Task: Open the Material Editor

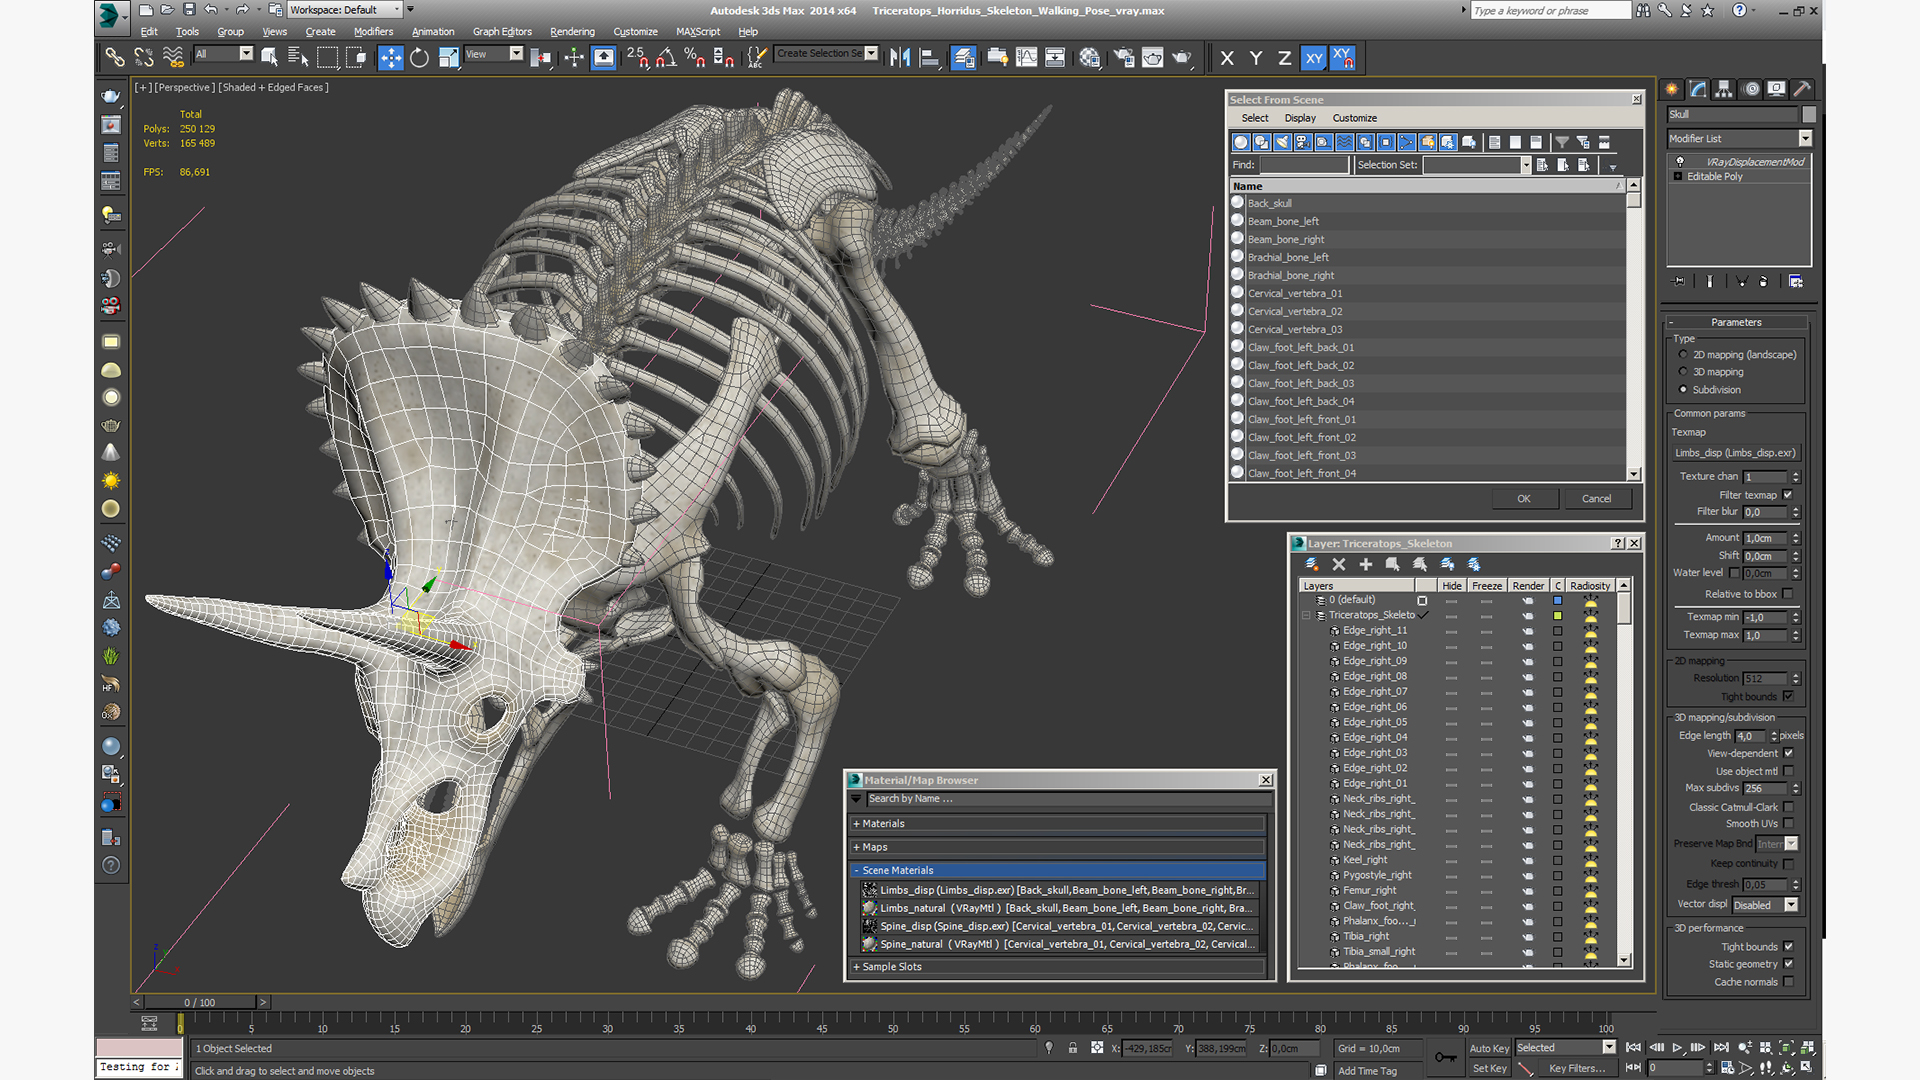Action: click(x=1089, y=57)
